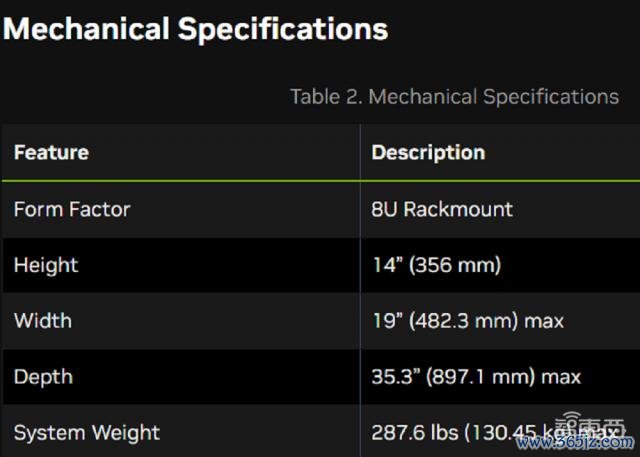Click the Mechanical Specifications heading
The image size is (640, 457).
pyautogui.click(x=195, y=29)
